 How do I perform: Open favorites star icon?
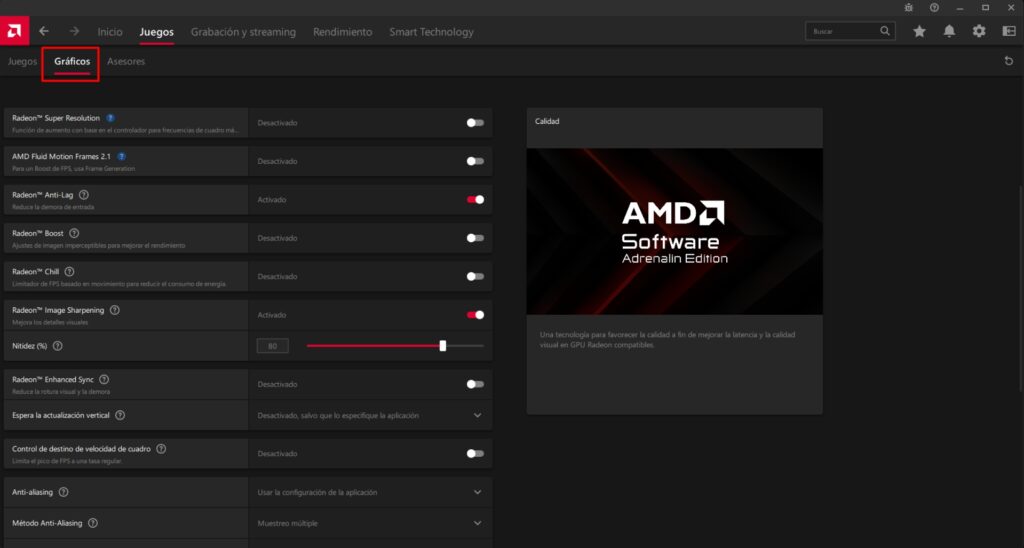click(x=919, y=31)
